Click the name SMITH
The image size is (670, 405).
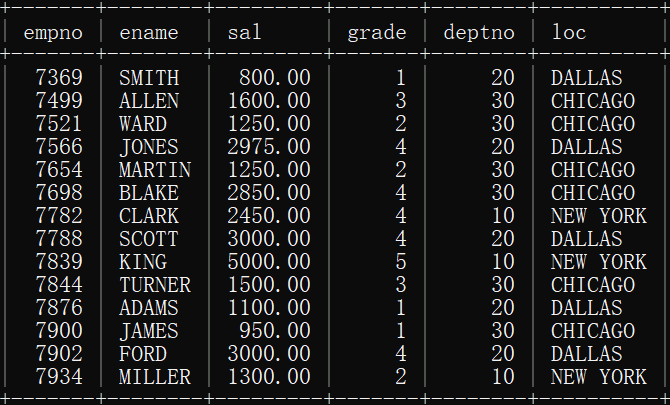tap(149, 78)
